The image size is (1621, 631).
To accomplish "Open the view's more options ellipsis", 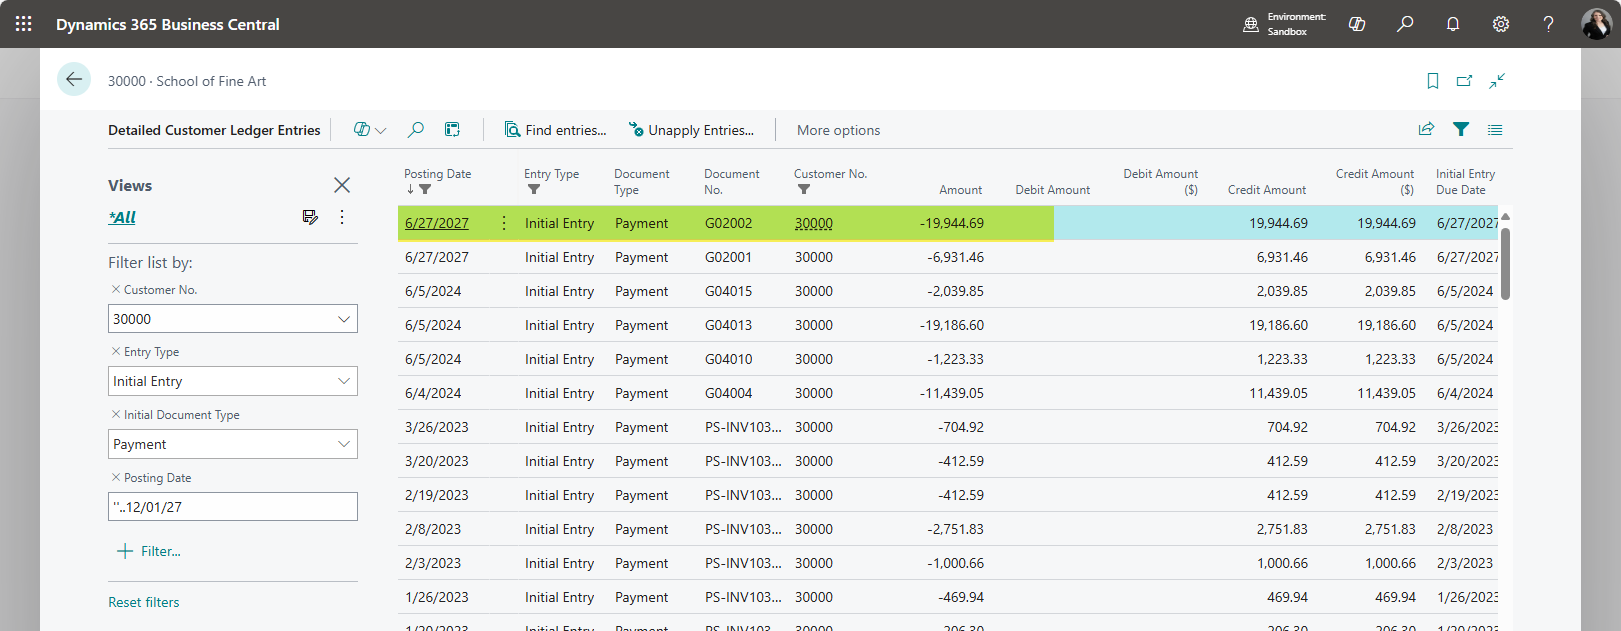I will pos(342,217).
